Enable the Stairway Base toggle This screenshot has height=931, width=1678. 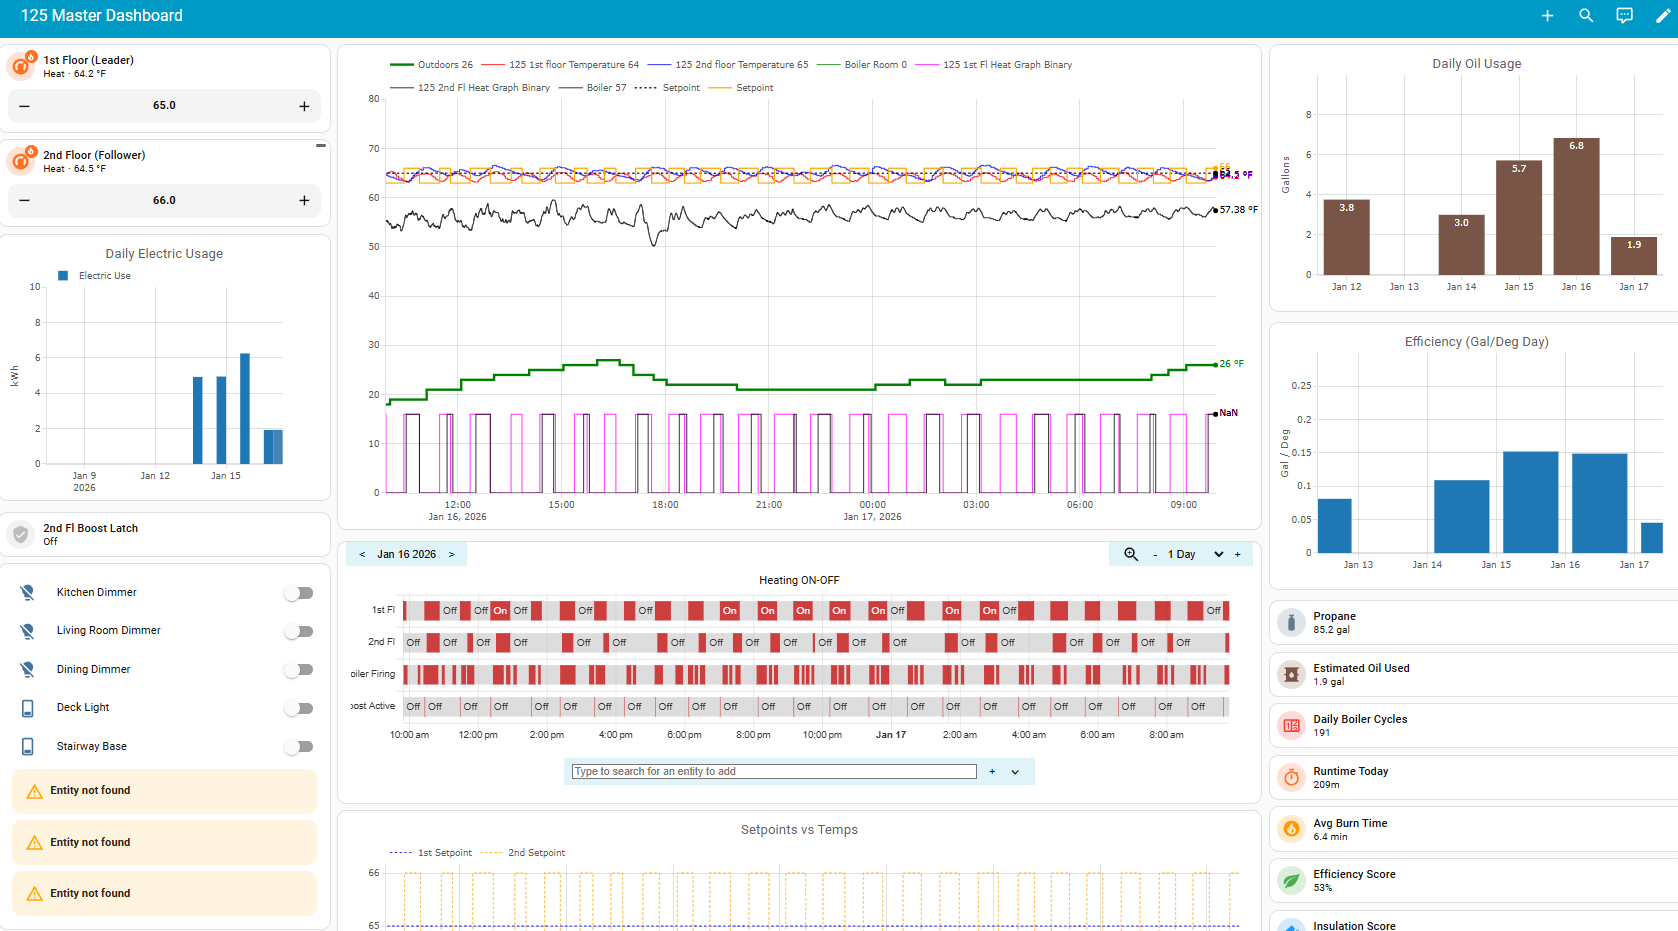click(299, 747)
